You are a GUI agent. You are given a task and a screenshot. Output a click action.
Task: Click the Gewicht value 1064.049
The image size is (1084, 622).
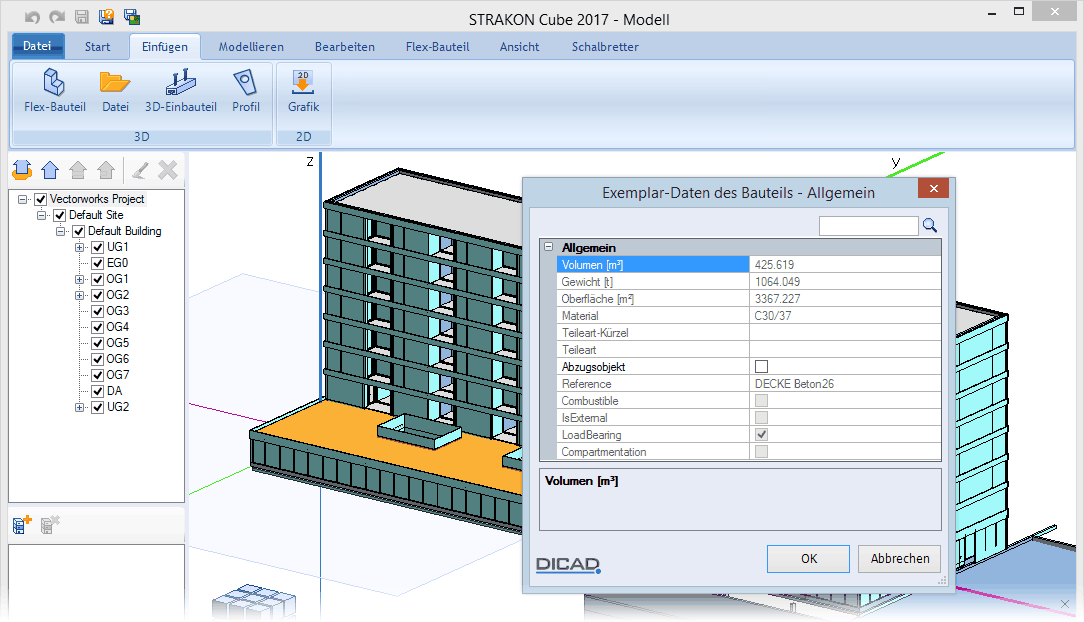coord(777,282)
